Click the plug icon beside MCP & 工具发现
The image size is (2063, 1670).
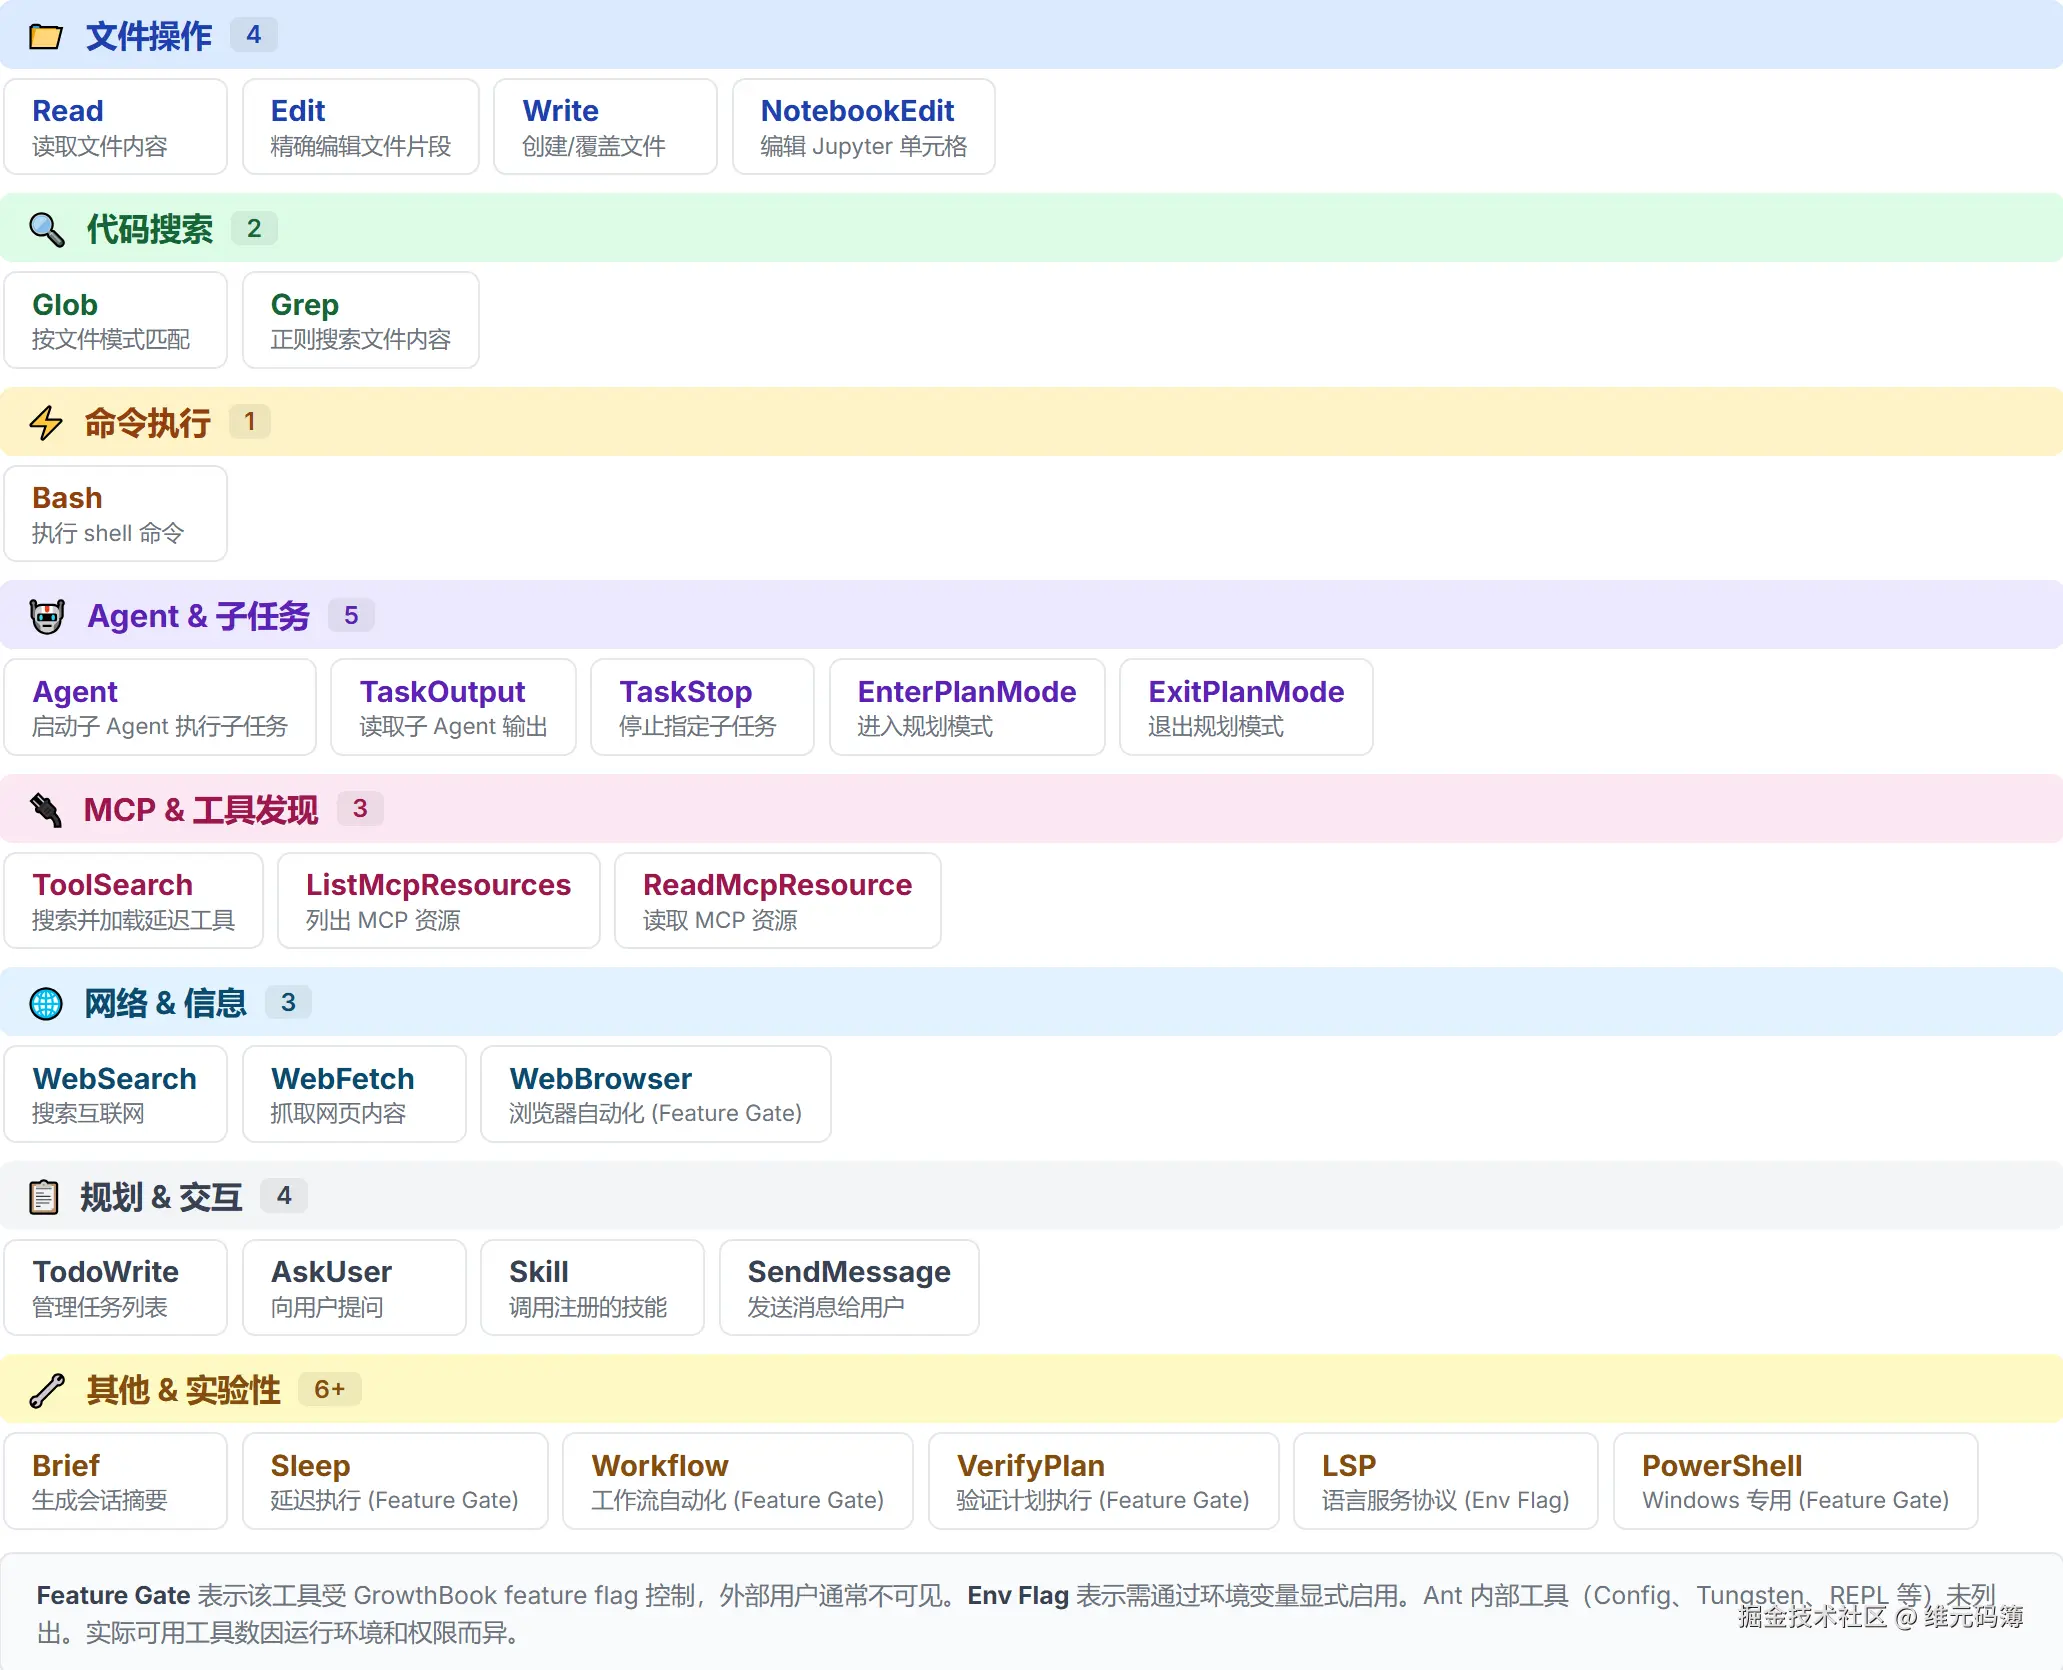[46, 809]
